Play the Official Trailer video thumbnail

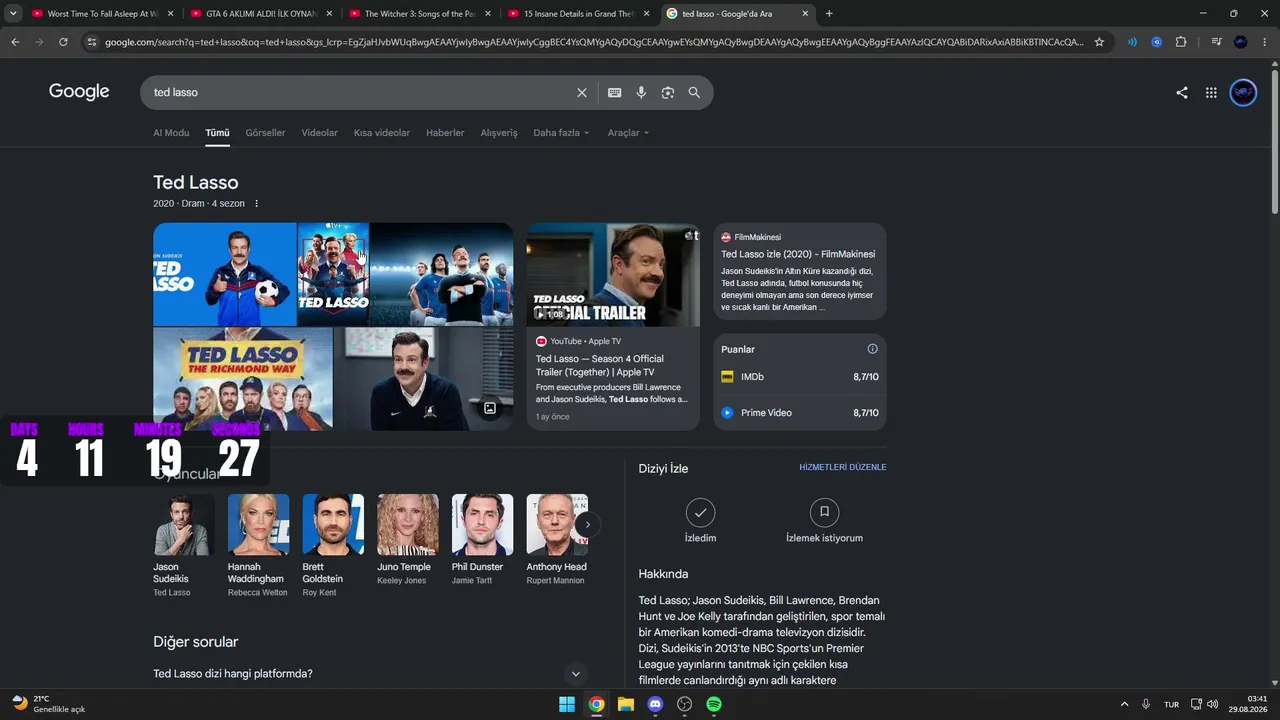tap(613, 275)
